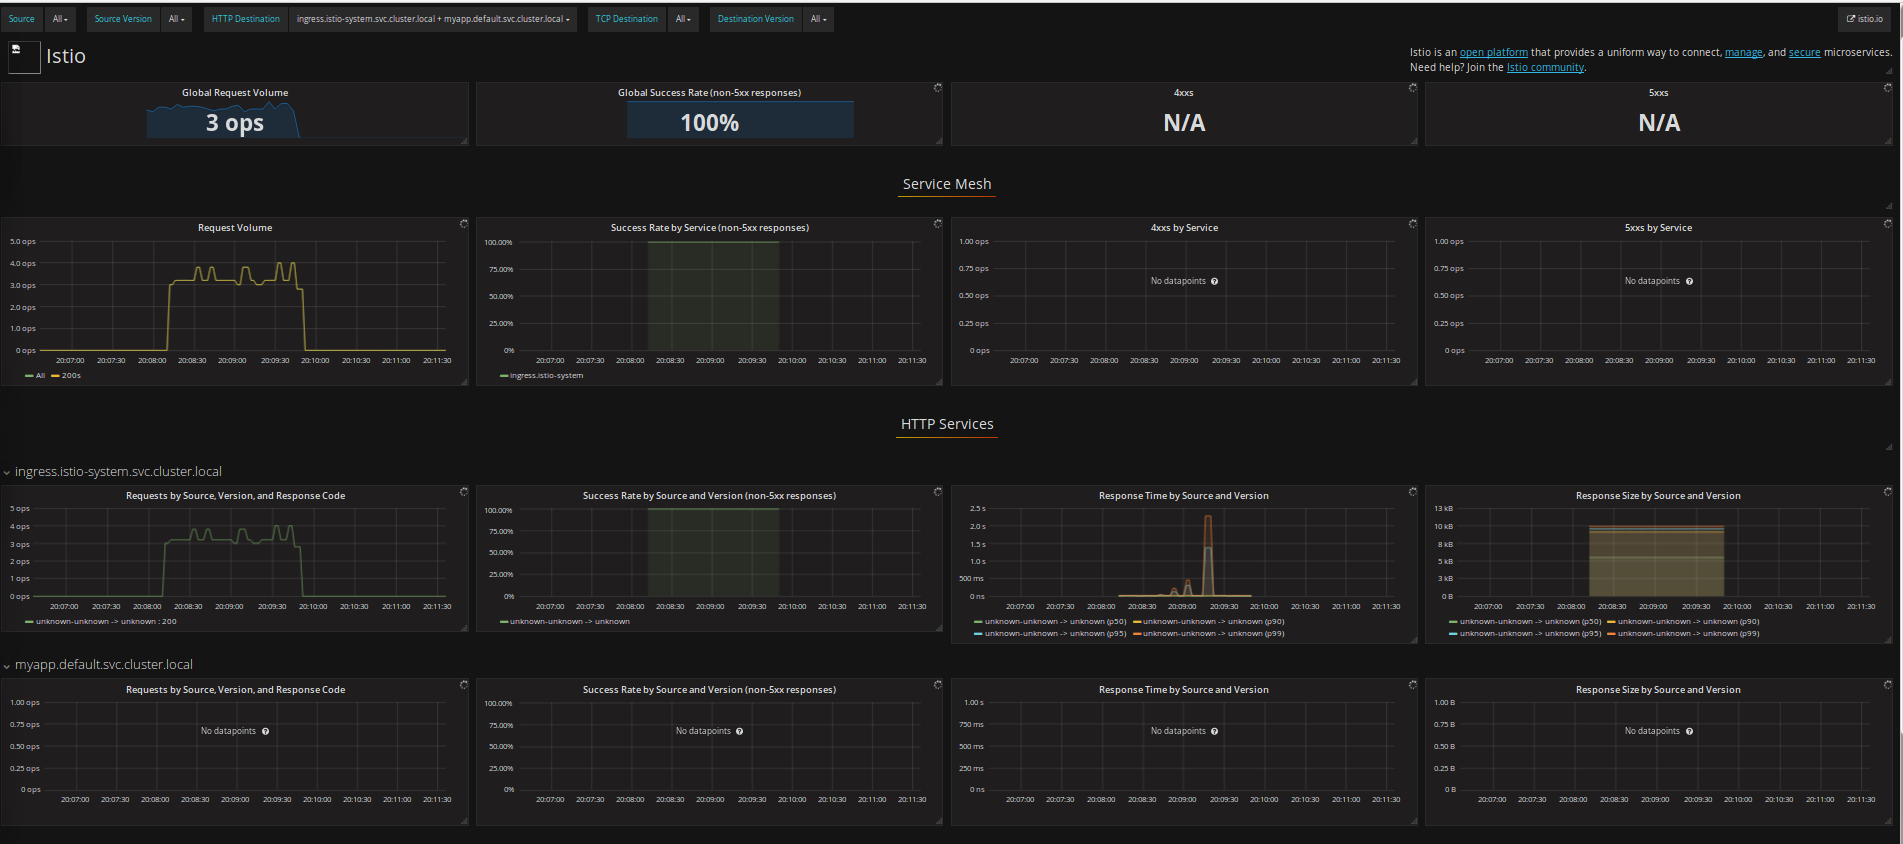The height and width of the screenshot is (844, 1903).
Task: Open the 4xxs by Service panel title menu
Action: coord(1184,228)
